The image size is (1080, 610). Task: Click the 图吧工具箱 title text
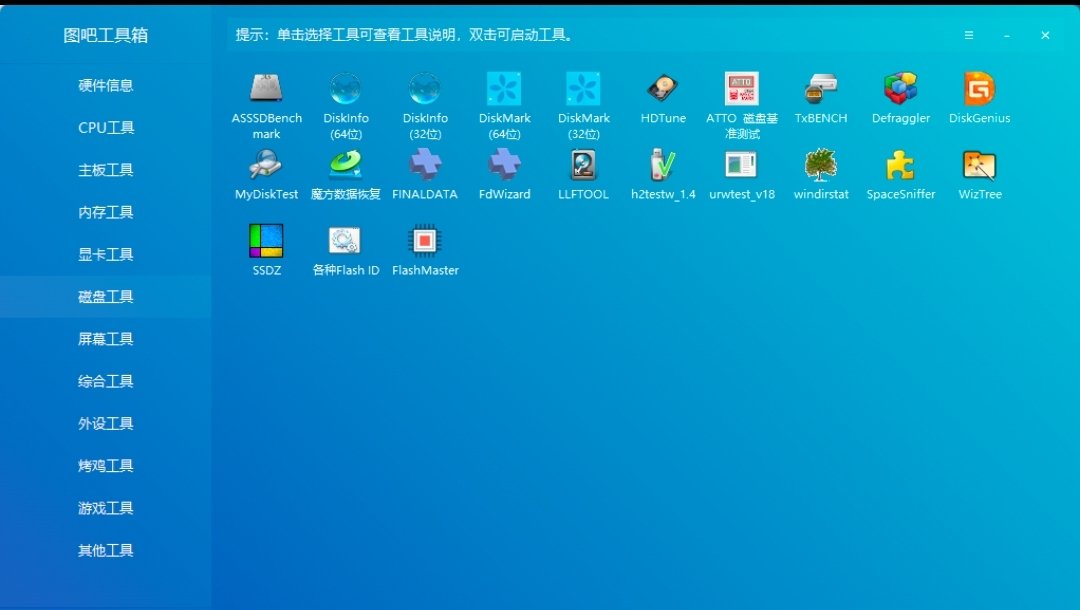(105, 35)
